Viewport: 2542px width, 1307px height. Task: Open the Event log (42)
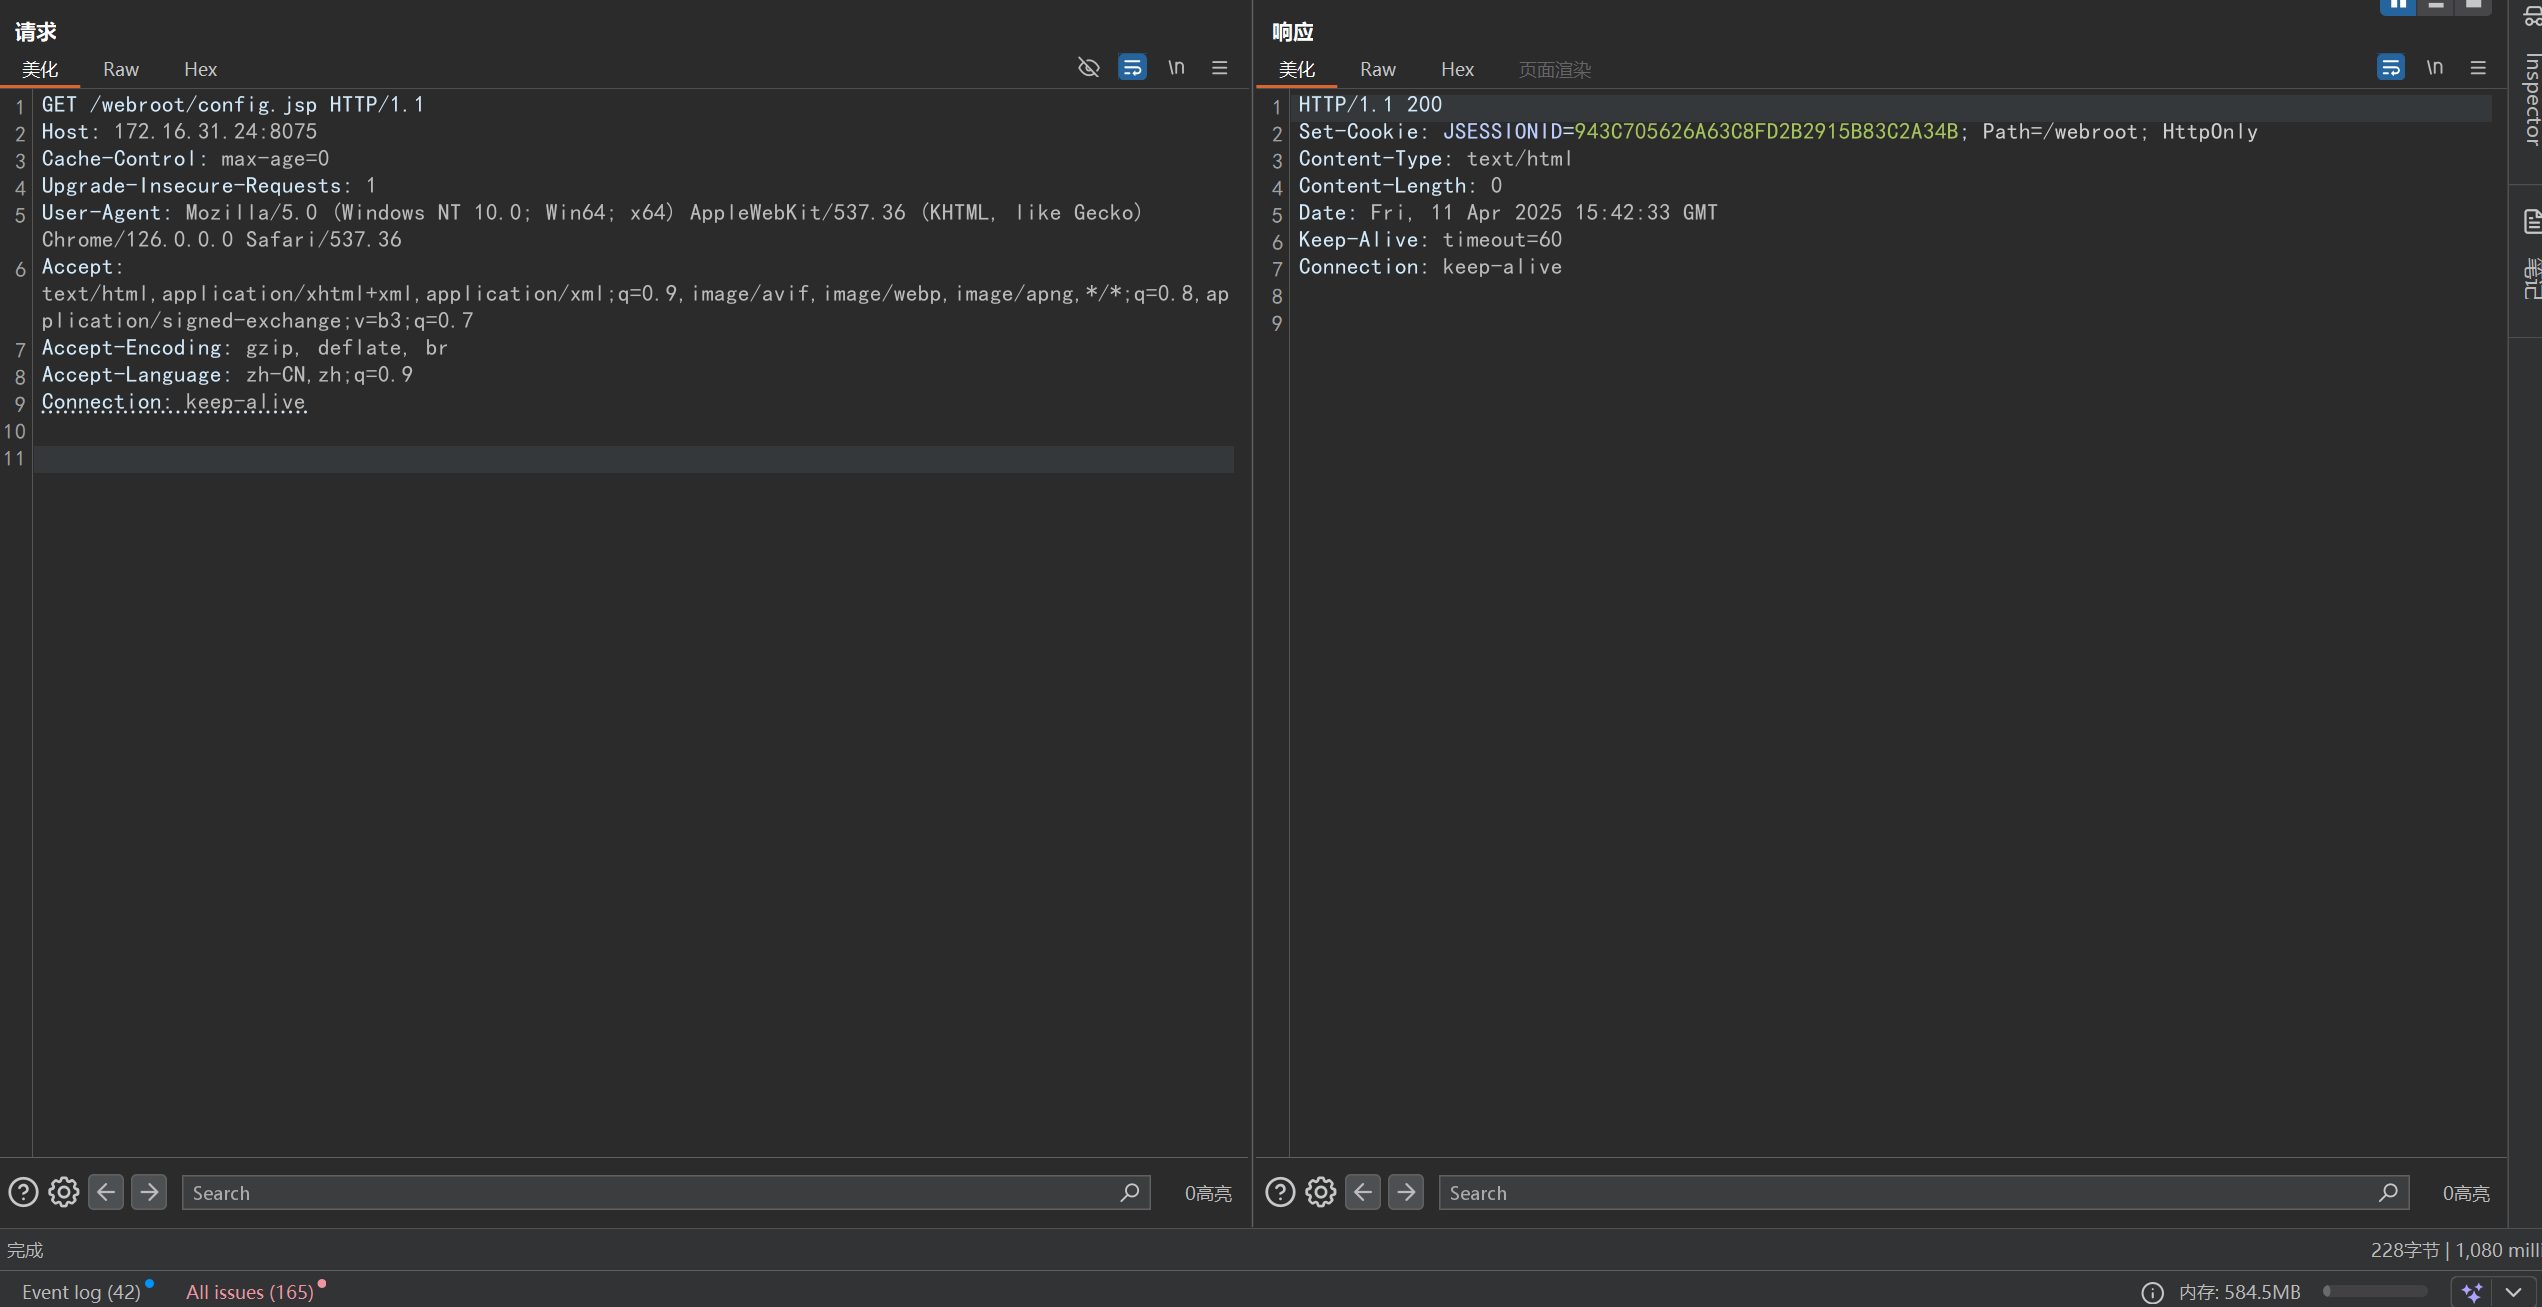[81, 1292]
